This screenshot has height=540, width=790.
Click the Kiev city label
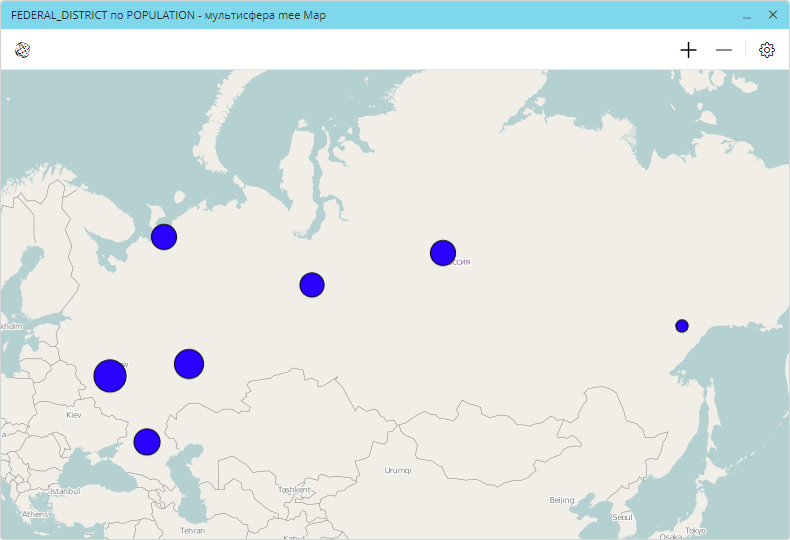point(74,414)
